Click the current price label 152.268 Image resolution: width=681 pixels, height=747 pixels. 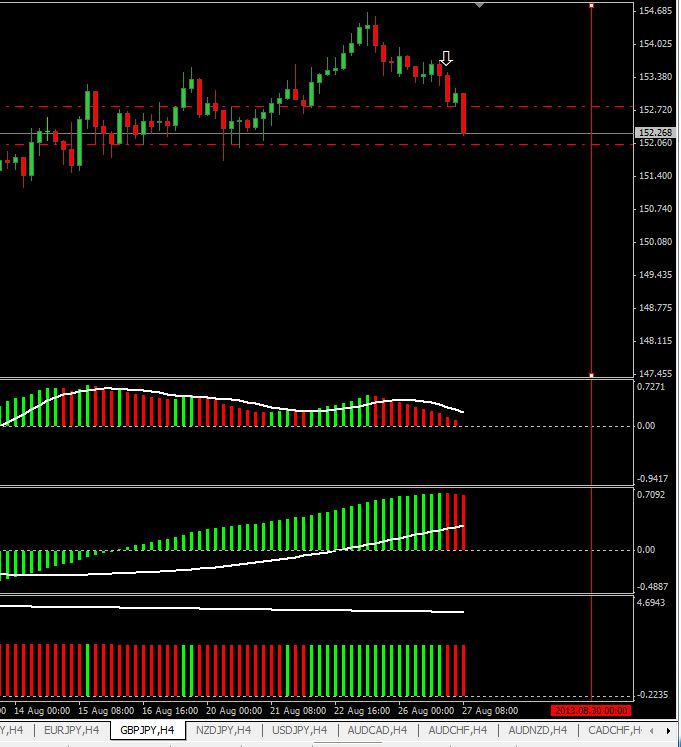[x=656, y=132]
